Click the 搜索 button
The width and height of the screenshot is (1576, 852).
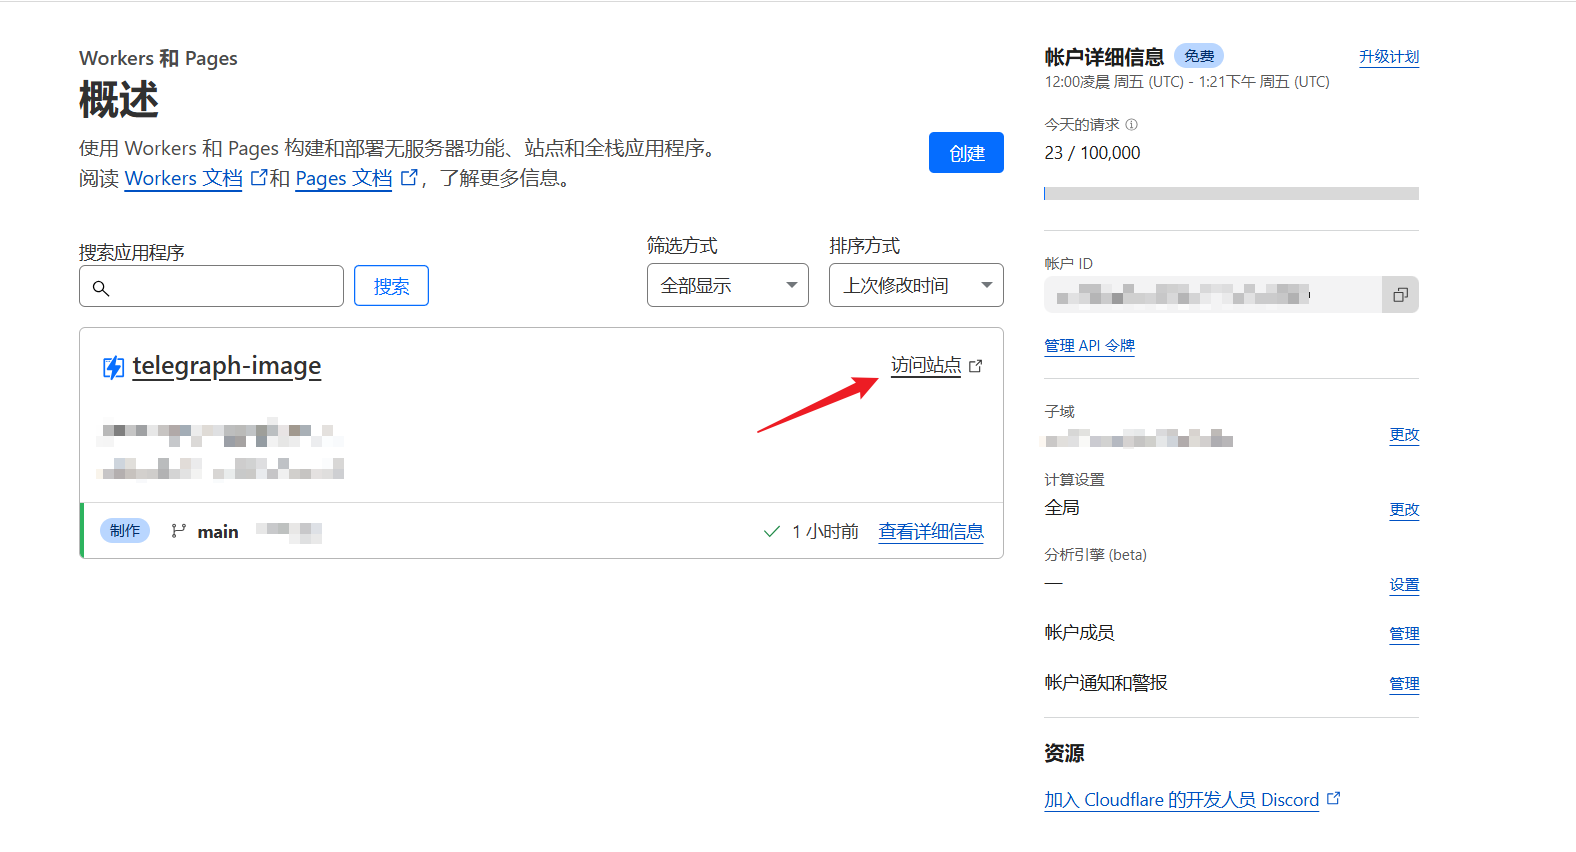click(x=391, y=286)
